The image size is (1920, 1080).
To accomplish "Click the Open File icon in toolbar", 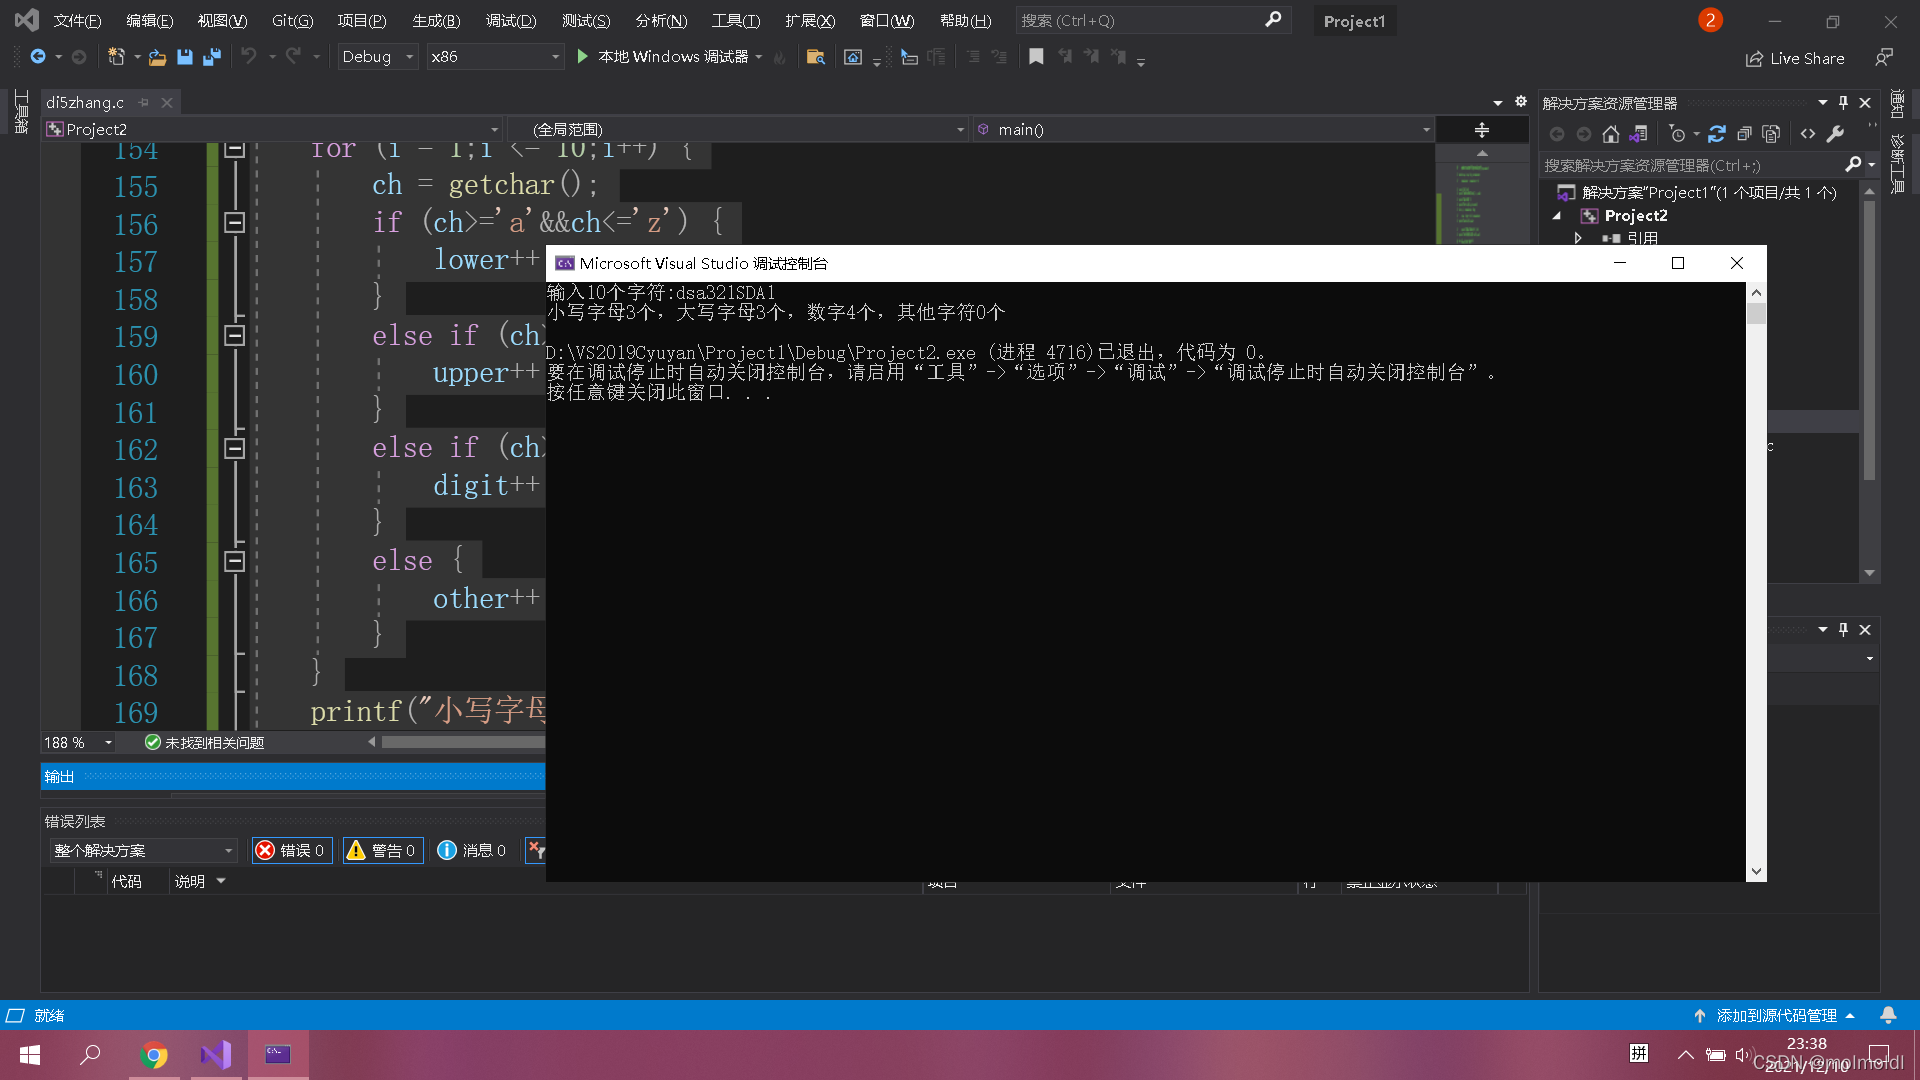I will (x=157, y=57).
